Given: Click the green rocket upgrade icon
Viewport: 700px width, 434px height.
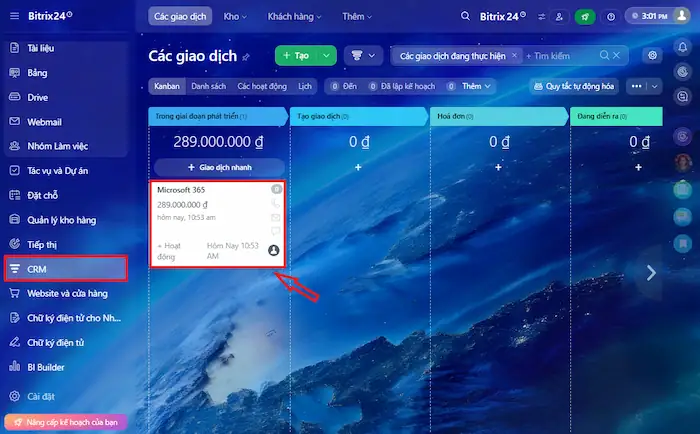Looking at the screenshot, I should click(585, 17).
